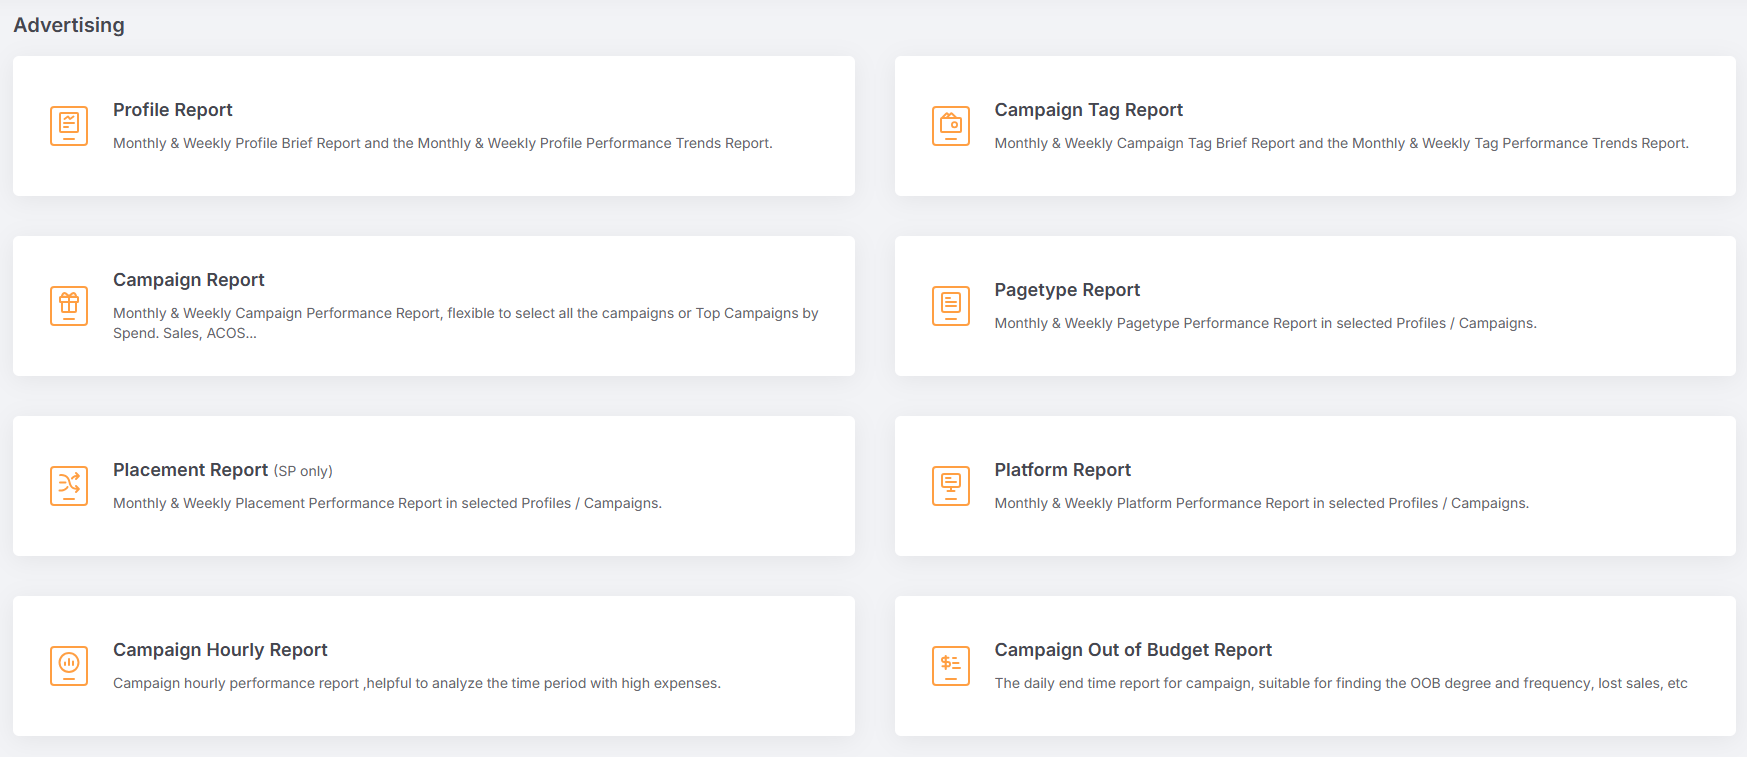Click the Out of Budget dollar icon
The width and height of the screenshot is (1747, 757).
tap(950, 665)
